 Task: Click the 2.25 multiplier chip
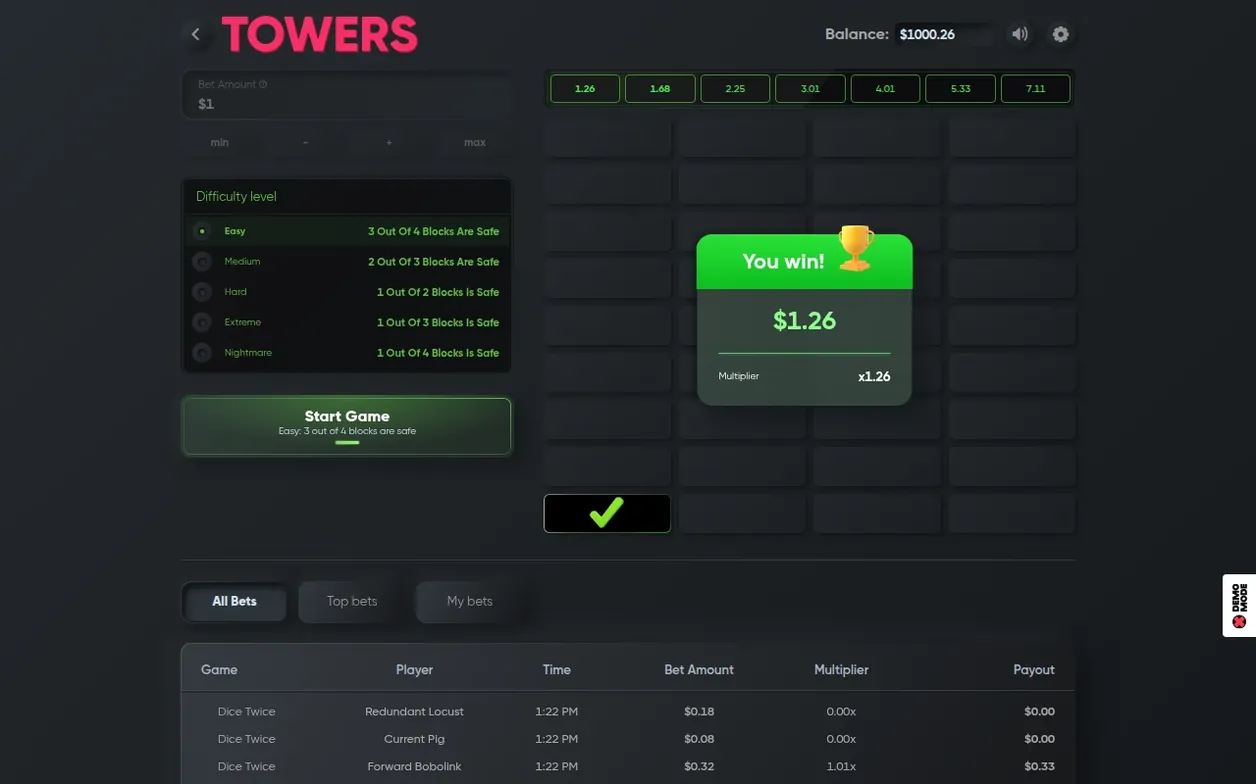735,89
